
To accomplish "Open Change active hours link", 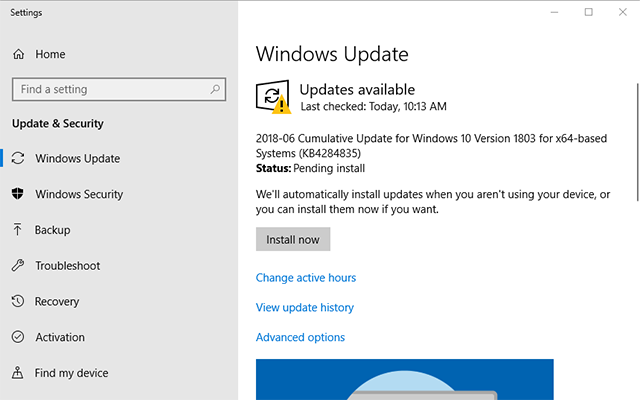I will click(306, 278).
